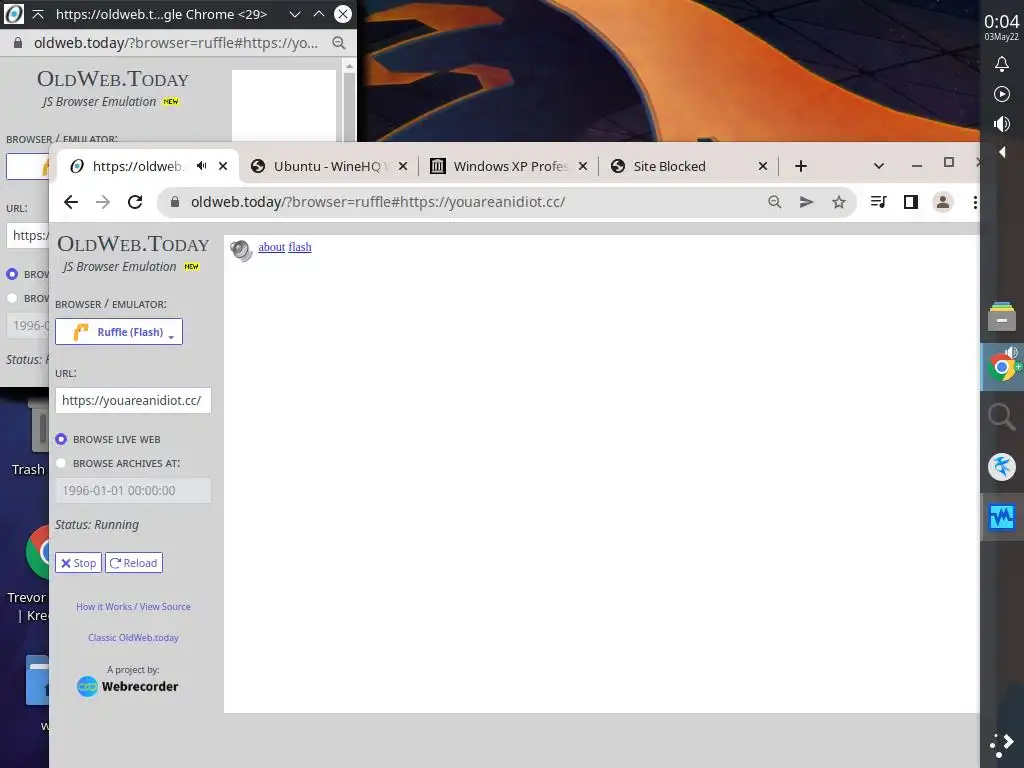This screenshot has height=768, width=1024.
Task: Switch to the Ubuntu - WineHQ tab
Action: point(327,166)
